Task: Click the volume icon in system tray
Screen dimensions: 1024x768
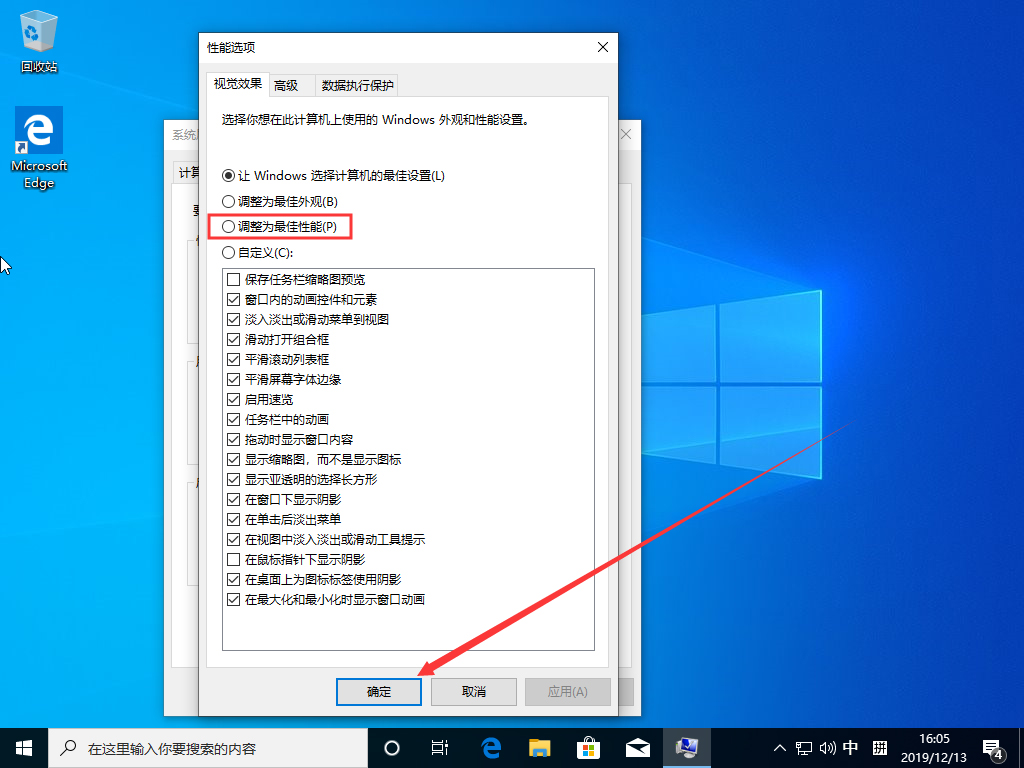Action: point(826,747)
